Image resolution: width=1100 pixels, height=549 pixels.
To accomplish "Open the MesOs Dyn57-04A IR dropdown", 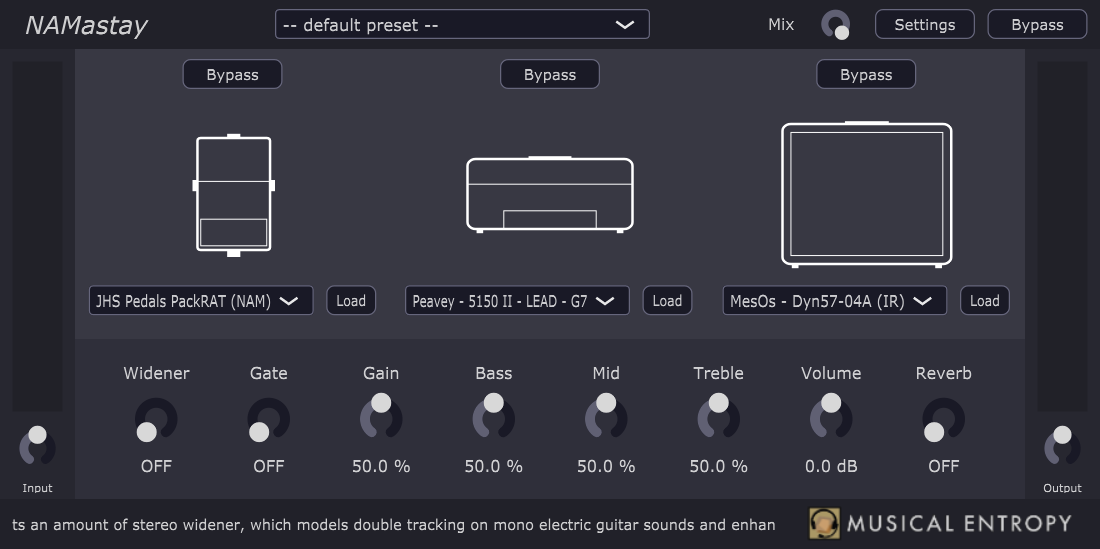I will 834,301.
